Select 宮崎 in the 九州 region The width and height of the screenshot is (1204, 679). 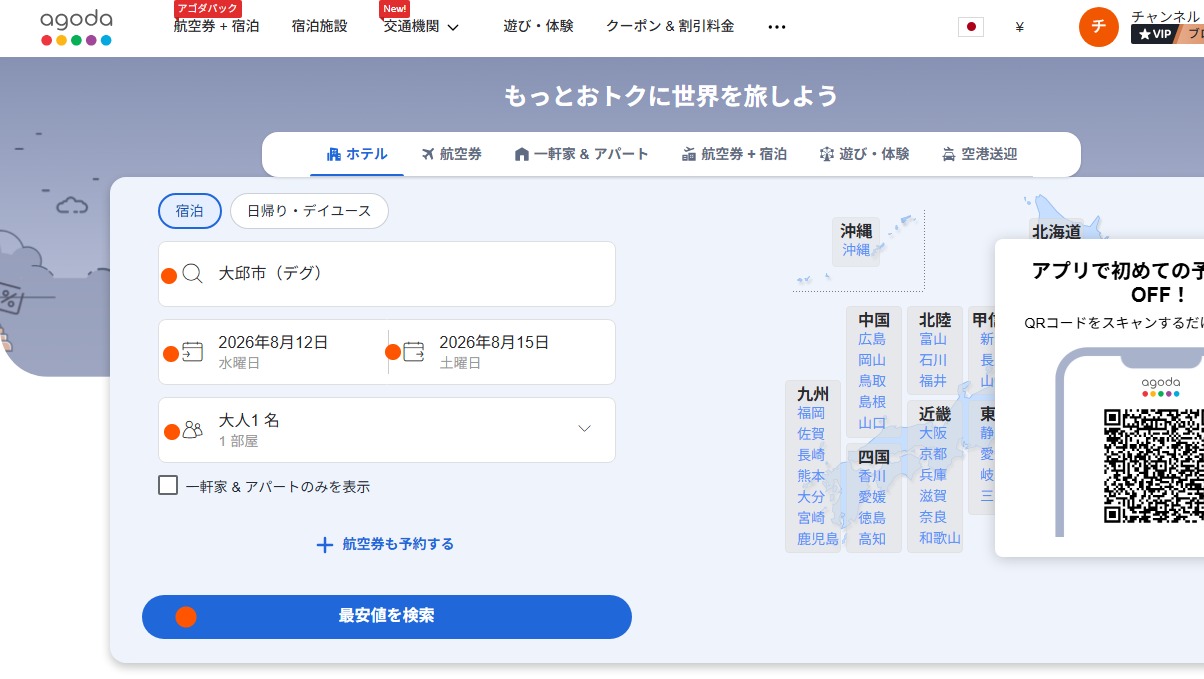(811, 518)
